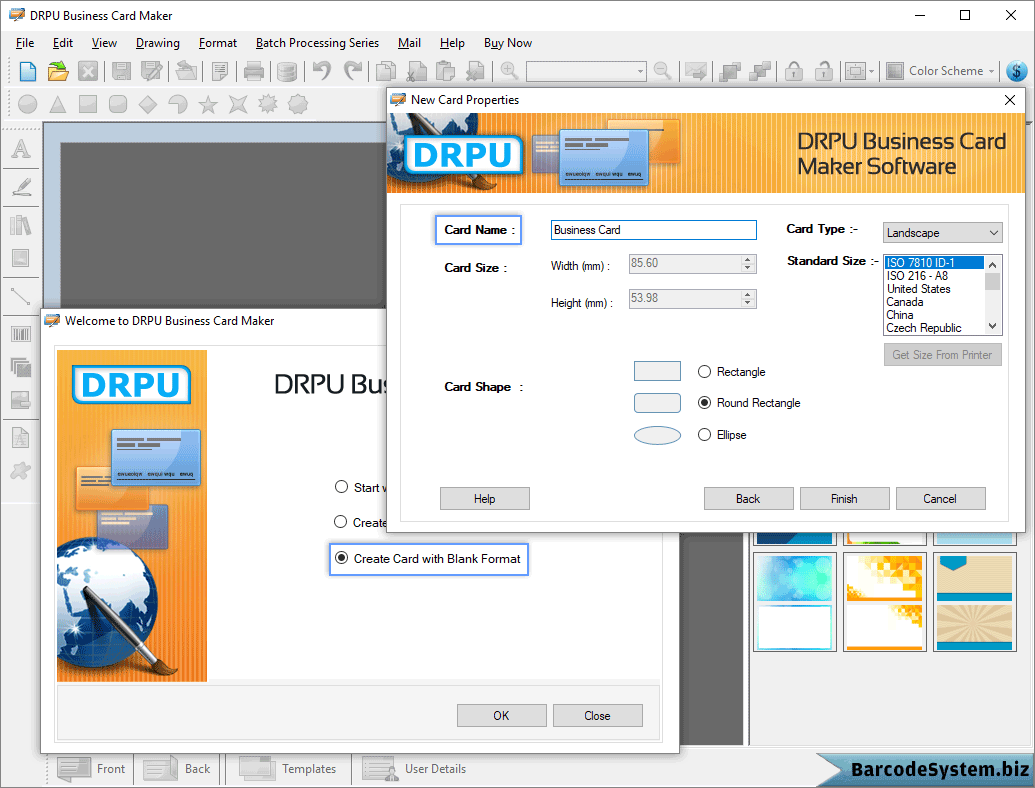Click the Back button in New Card Properties

[749, 498]
